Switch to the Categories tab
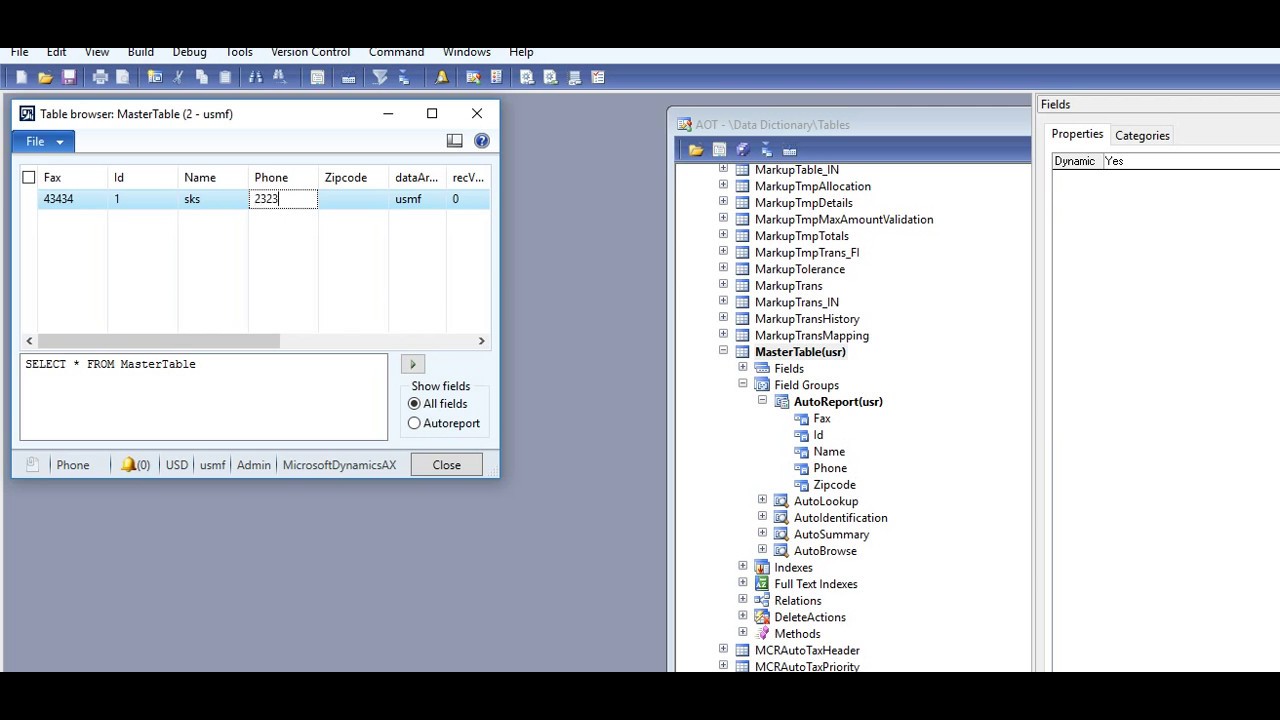Image resolution: width=1280 pixels, height=720 pixels. tap(1142, 135)
